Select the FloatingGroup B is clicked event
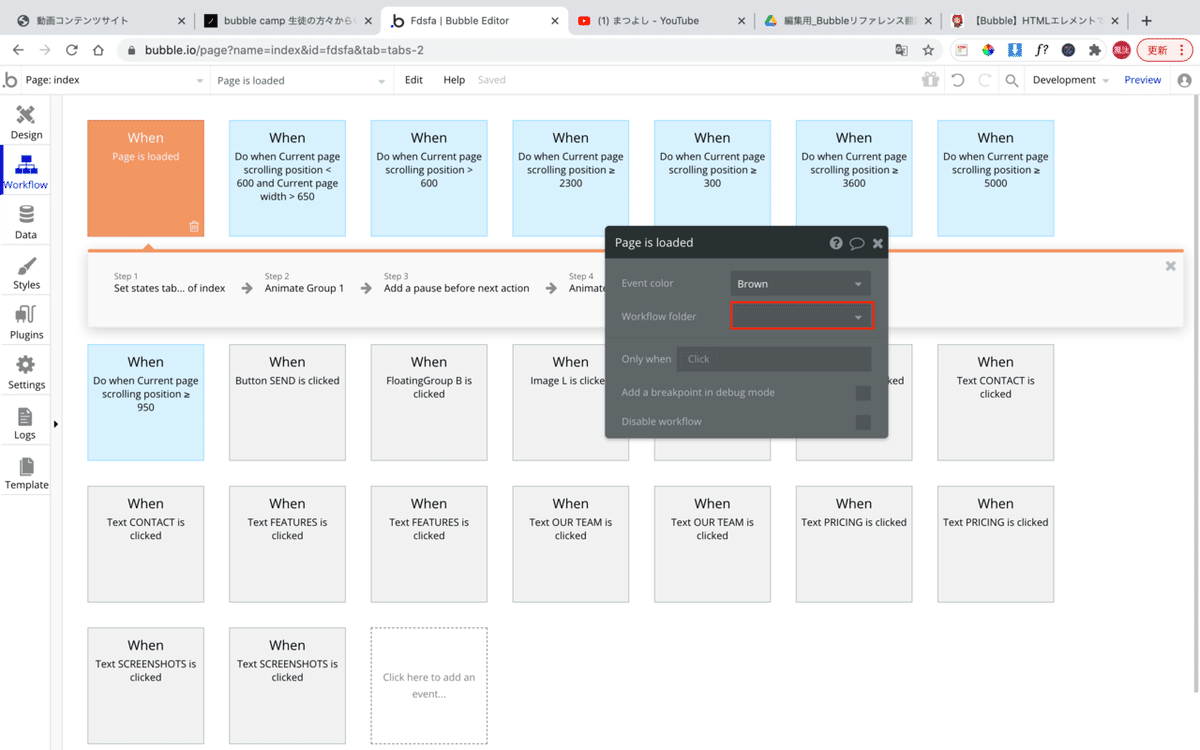 click(x=429, y=402)
